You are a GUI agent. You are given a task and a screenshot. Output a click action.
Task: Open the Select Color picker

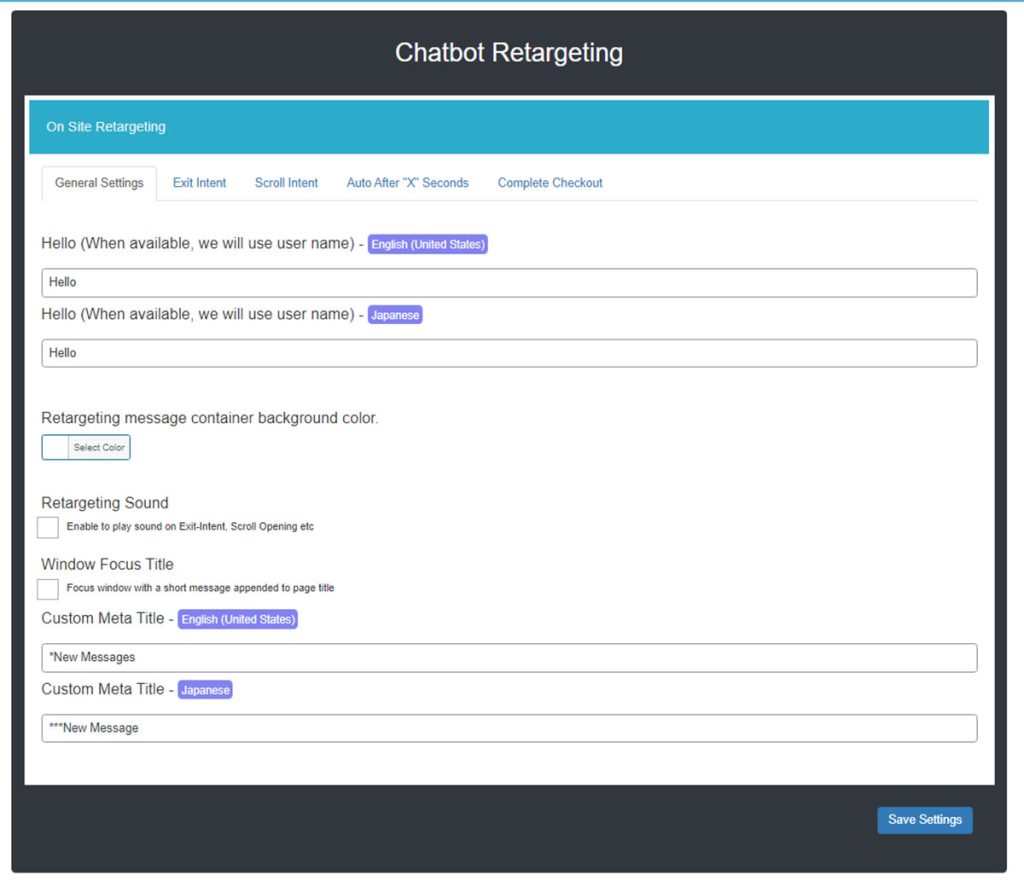tap(96, 447)
